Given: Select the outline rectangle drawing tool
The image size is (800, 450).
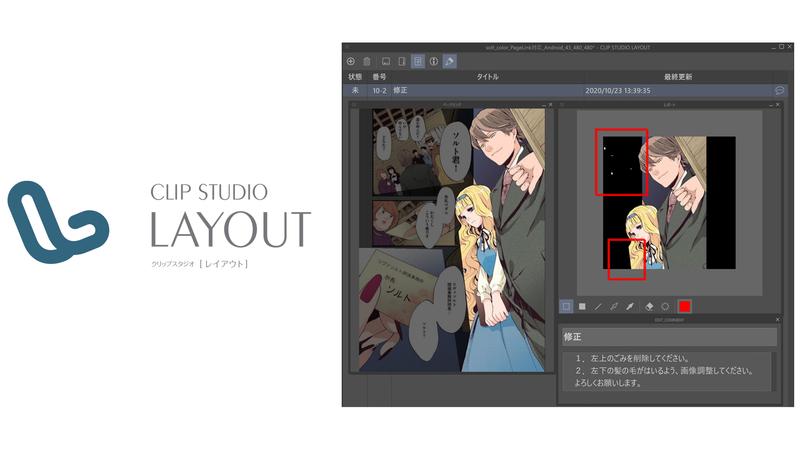Looking at the screenshot, I should coord(566,306).
